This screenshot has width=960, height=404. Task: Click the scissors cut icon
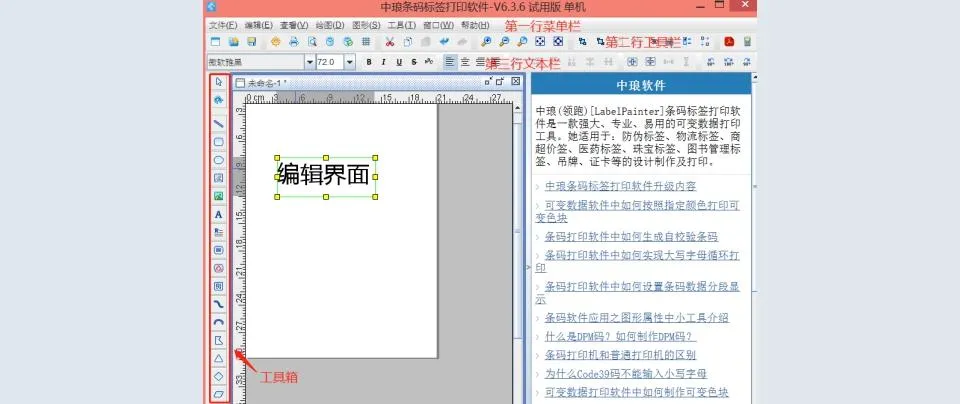coord(389,42)
